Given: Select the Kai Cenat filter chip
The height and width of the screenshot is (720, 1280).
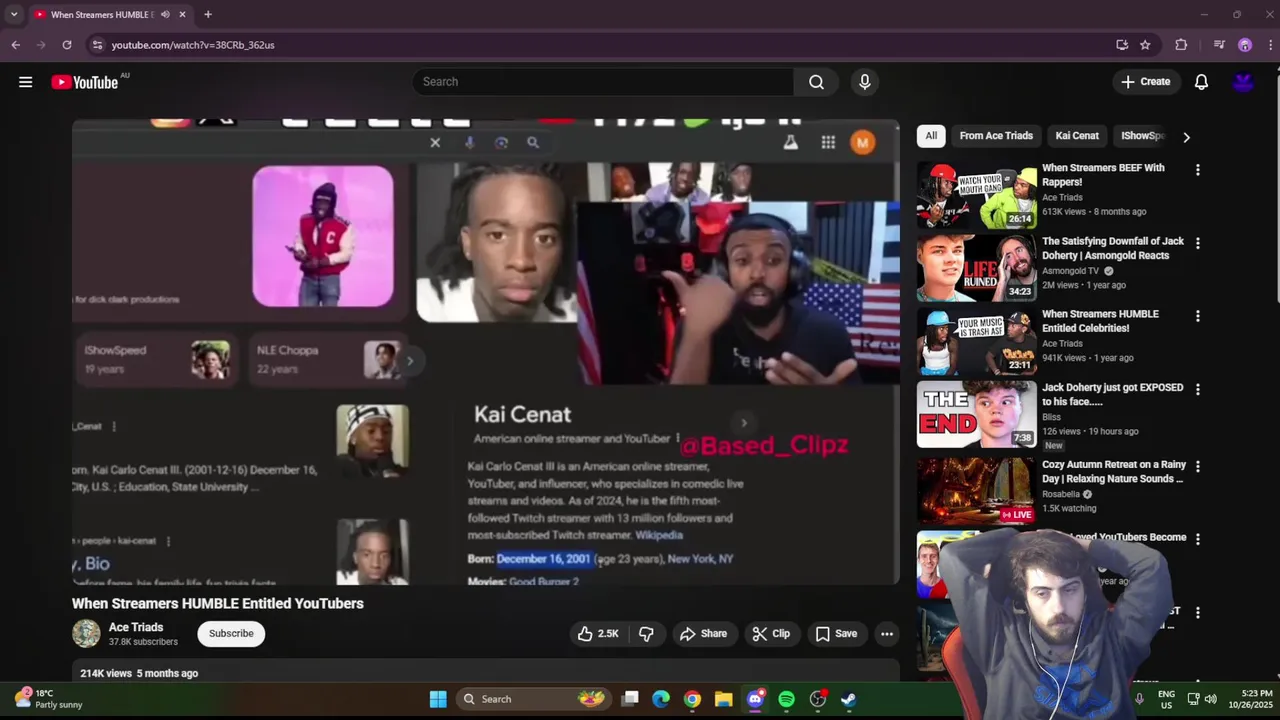Looking at the screenshot, I should click(x=1077, y=136).
